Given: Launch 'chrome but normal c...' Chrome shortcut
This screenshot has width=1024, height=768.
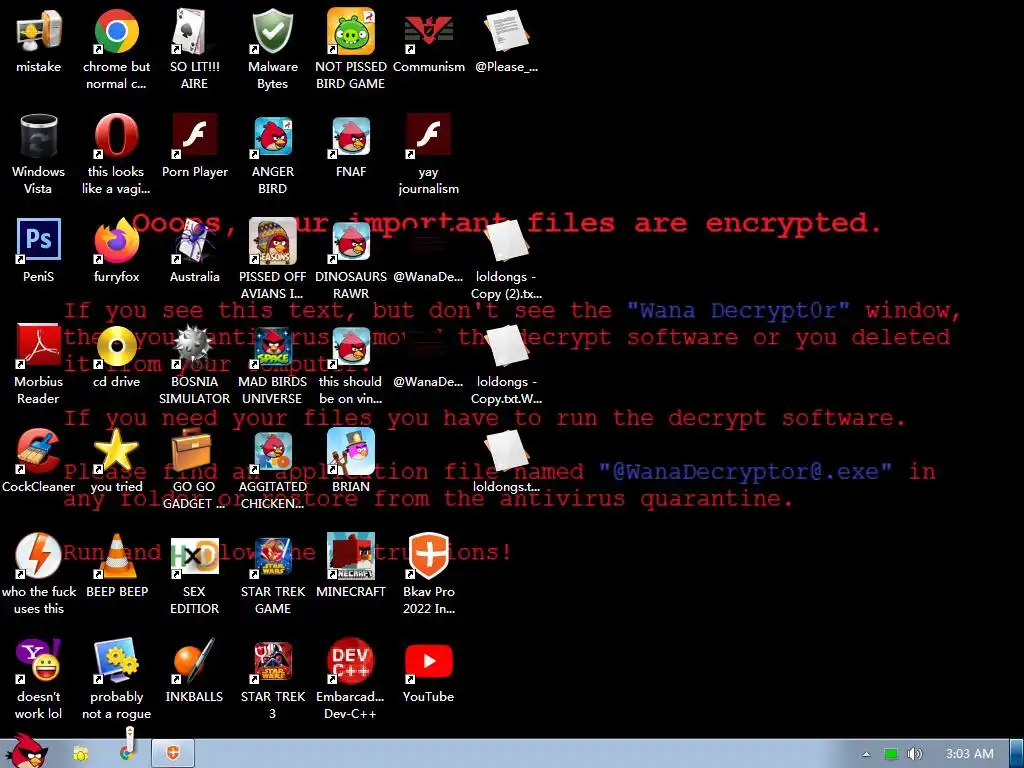Looking at the screenshot, I should pos(116,33).
